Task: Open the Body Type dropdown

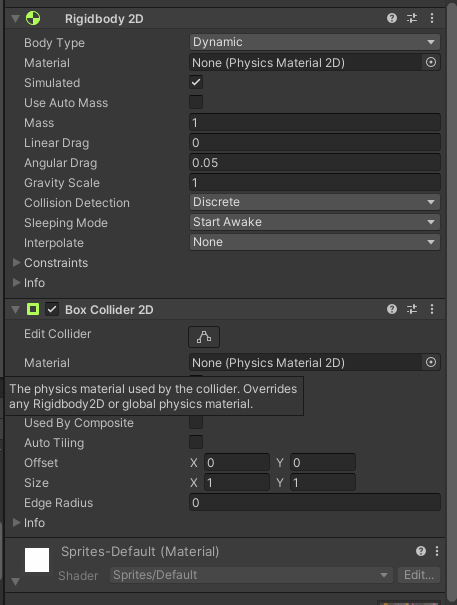Action: click(315, 42)
